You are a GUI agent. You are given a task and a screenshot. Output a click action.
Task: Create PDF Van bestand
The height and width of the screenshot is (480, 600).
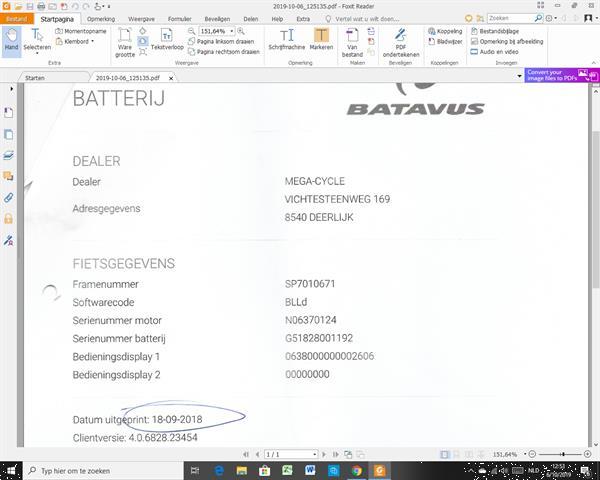[352, 42]
